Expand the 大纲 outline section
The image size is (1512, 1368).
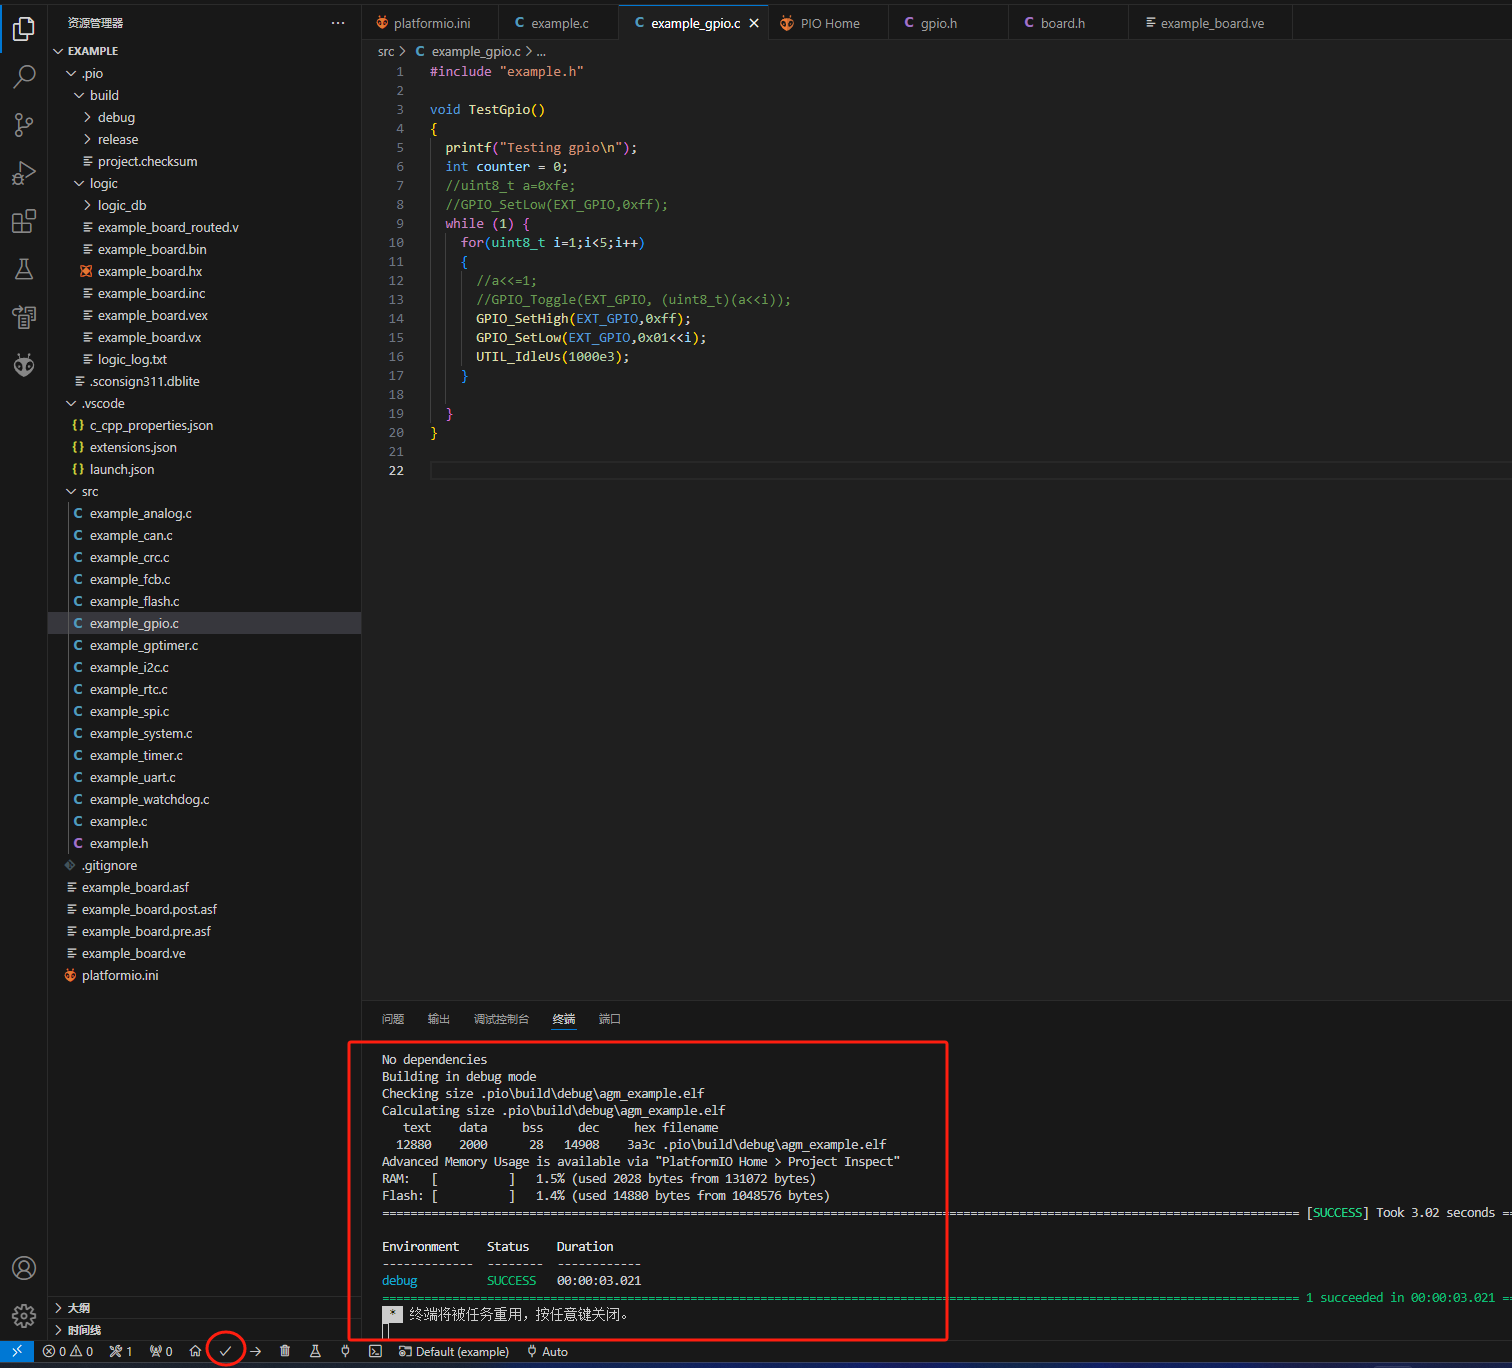pyautogui.click(x=204, y=1308)
